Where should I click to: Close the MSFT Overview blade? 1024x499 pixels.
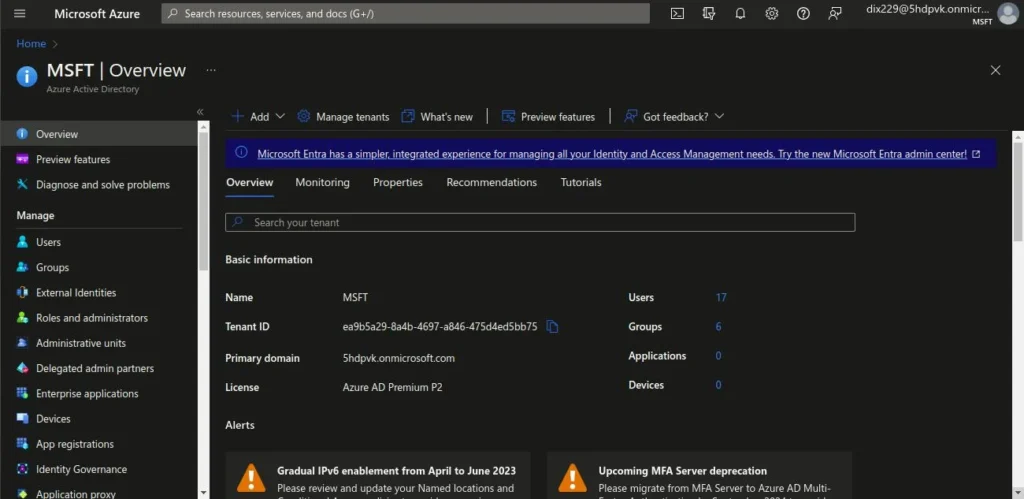995,70
